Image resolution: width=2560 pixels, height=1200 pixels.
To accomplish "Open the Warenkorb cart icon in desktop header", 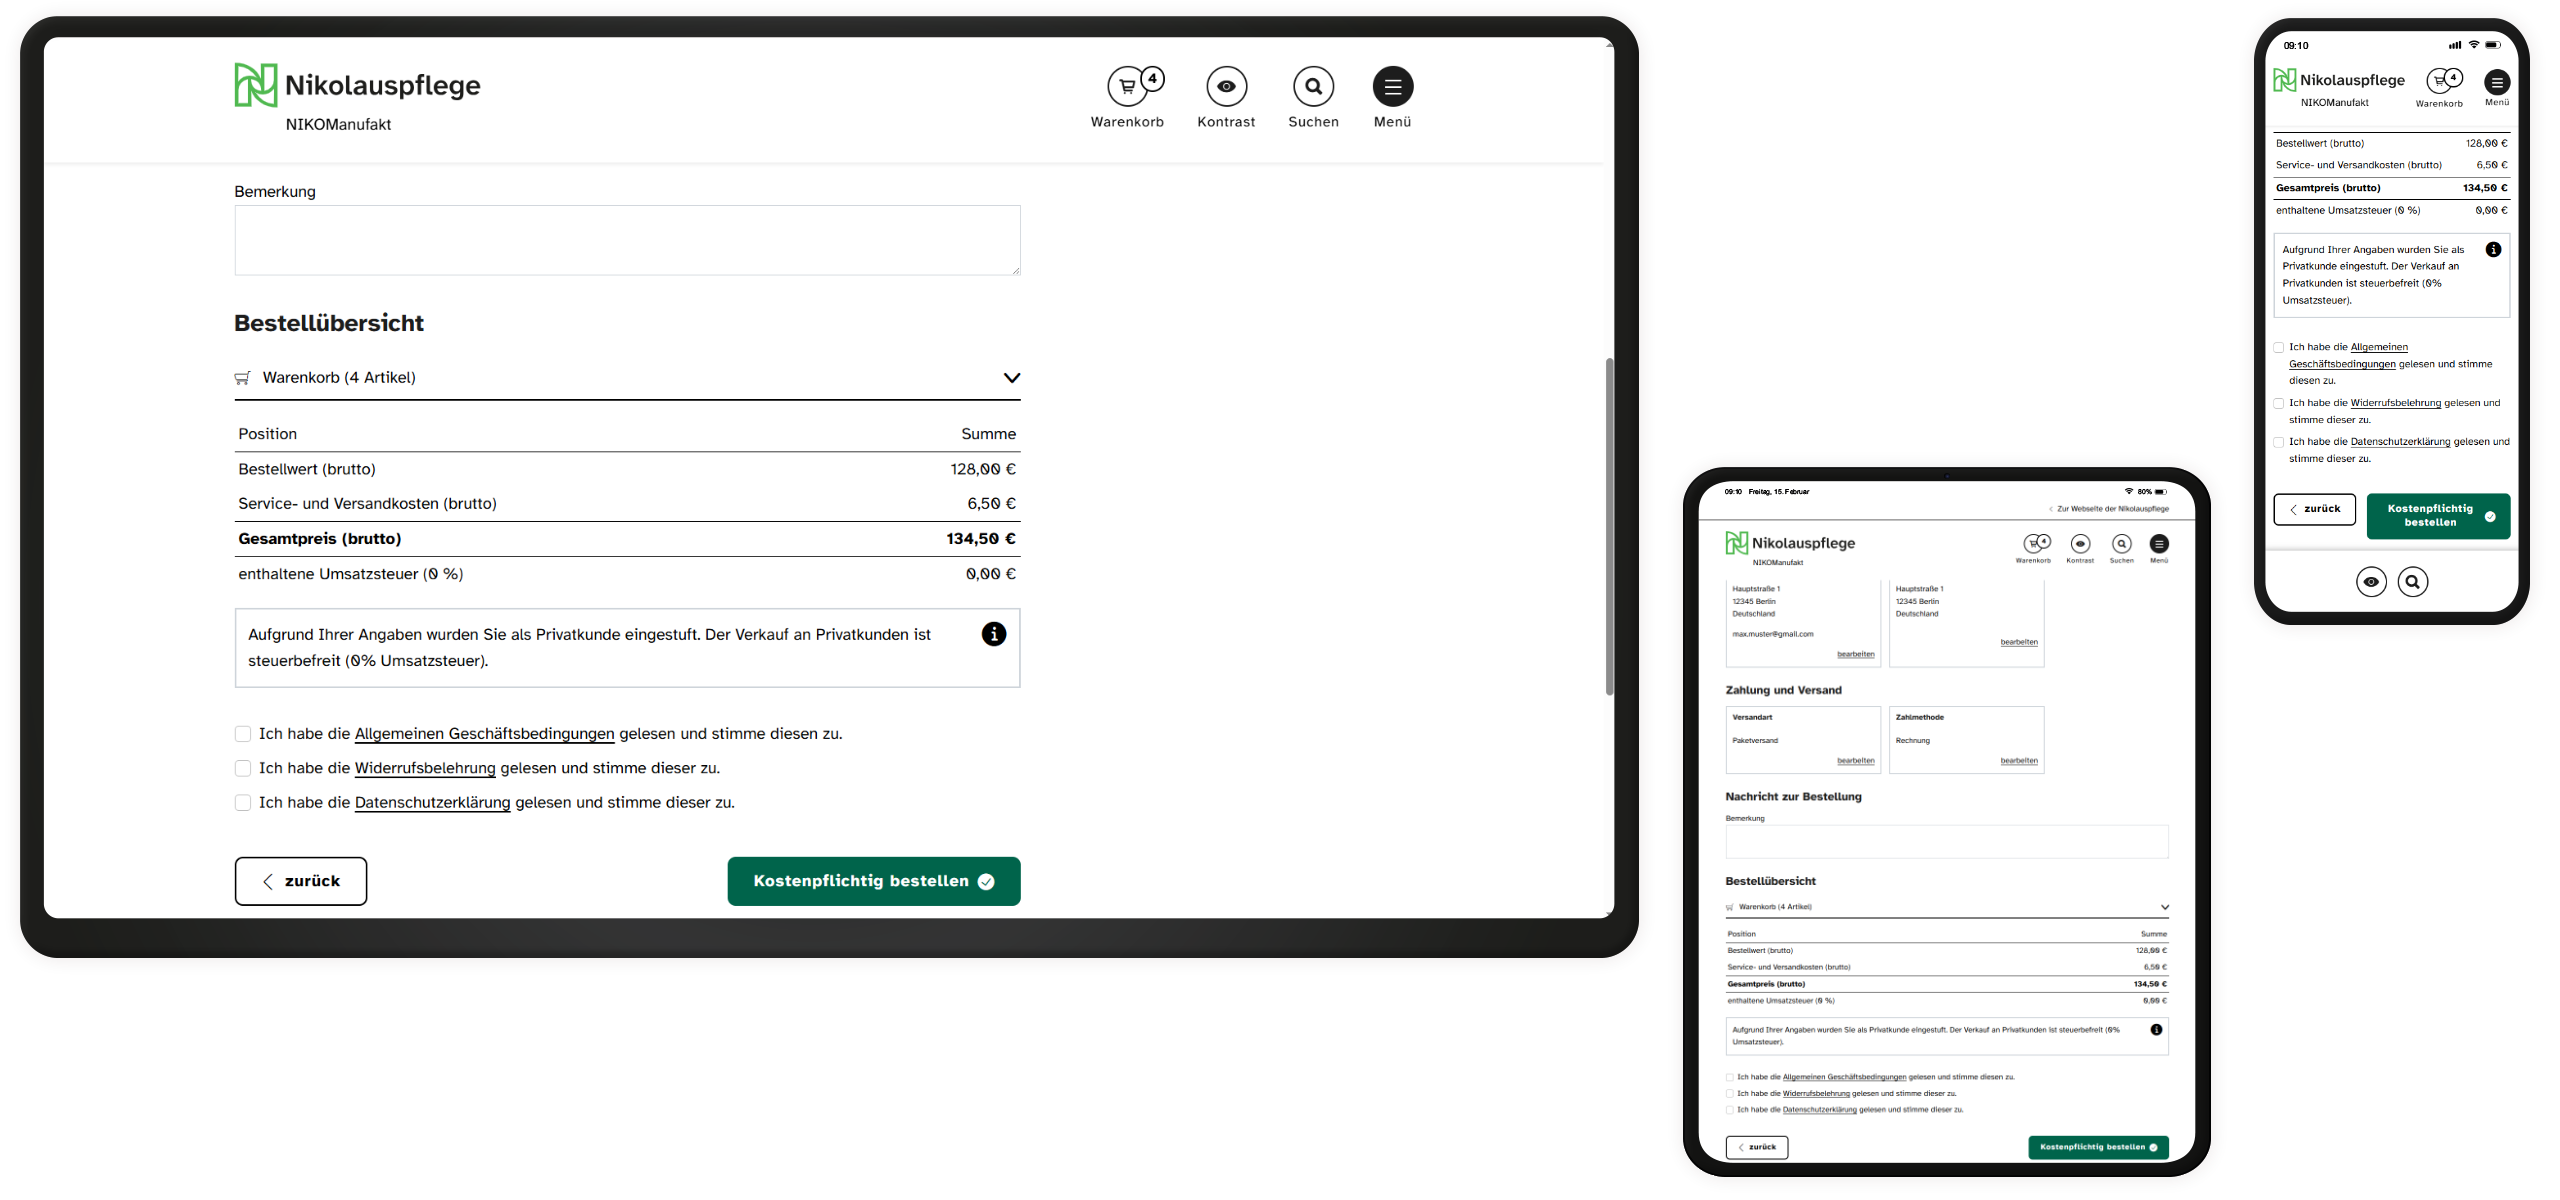I will click(x=1128, y=87).
